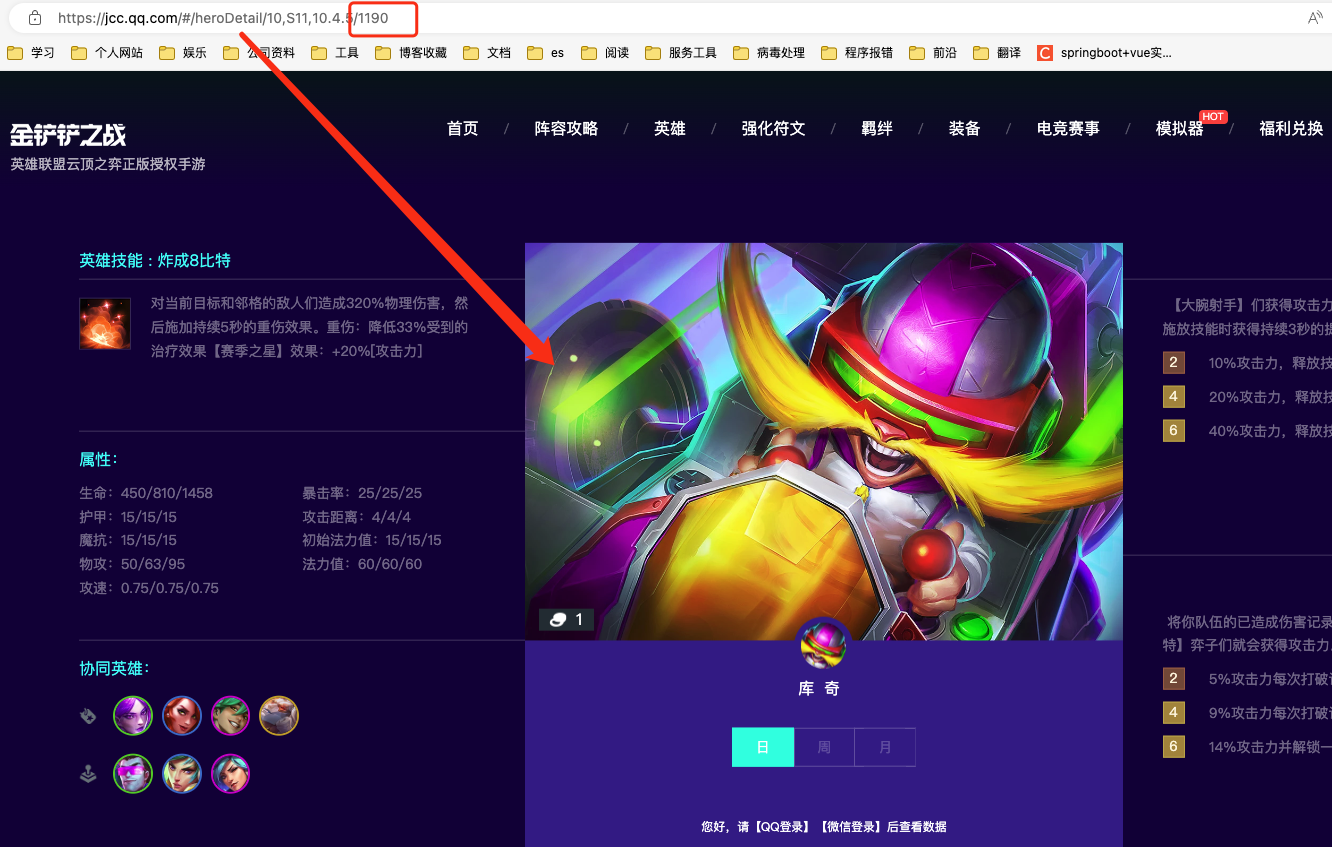Select the gold-bordered synergy hero in first row
The image size is (1332, 847).
[x=279, y=715]
